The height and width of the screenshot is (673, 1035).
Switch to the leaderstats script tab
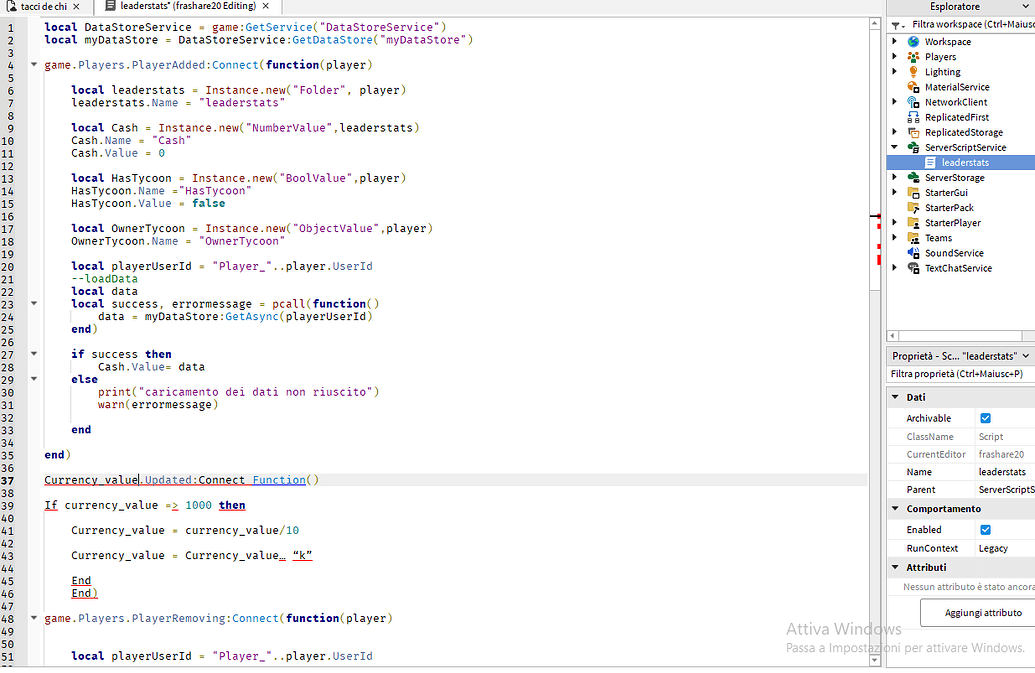tap(188, 6)
